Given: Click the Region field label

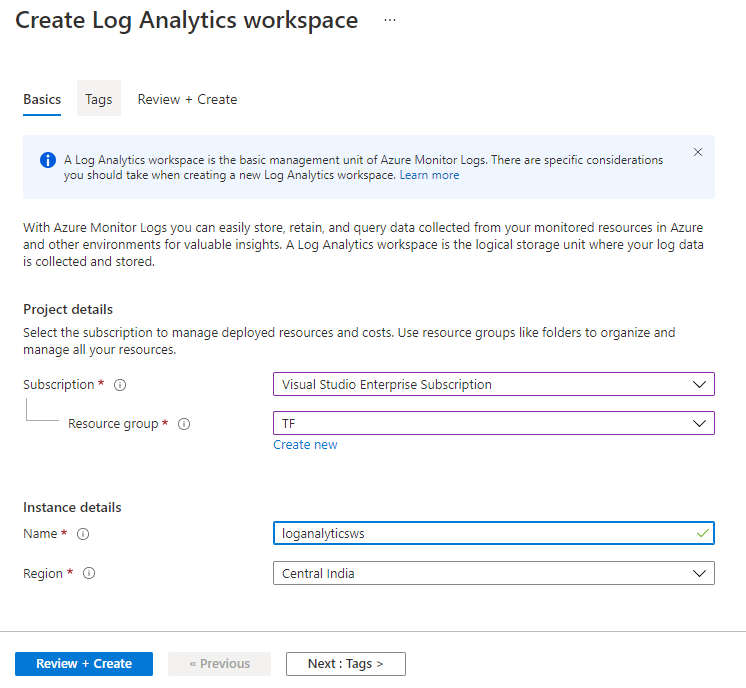Looking at the screenshot, I should coord(43,573).
